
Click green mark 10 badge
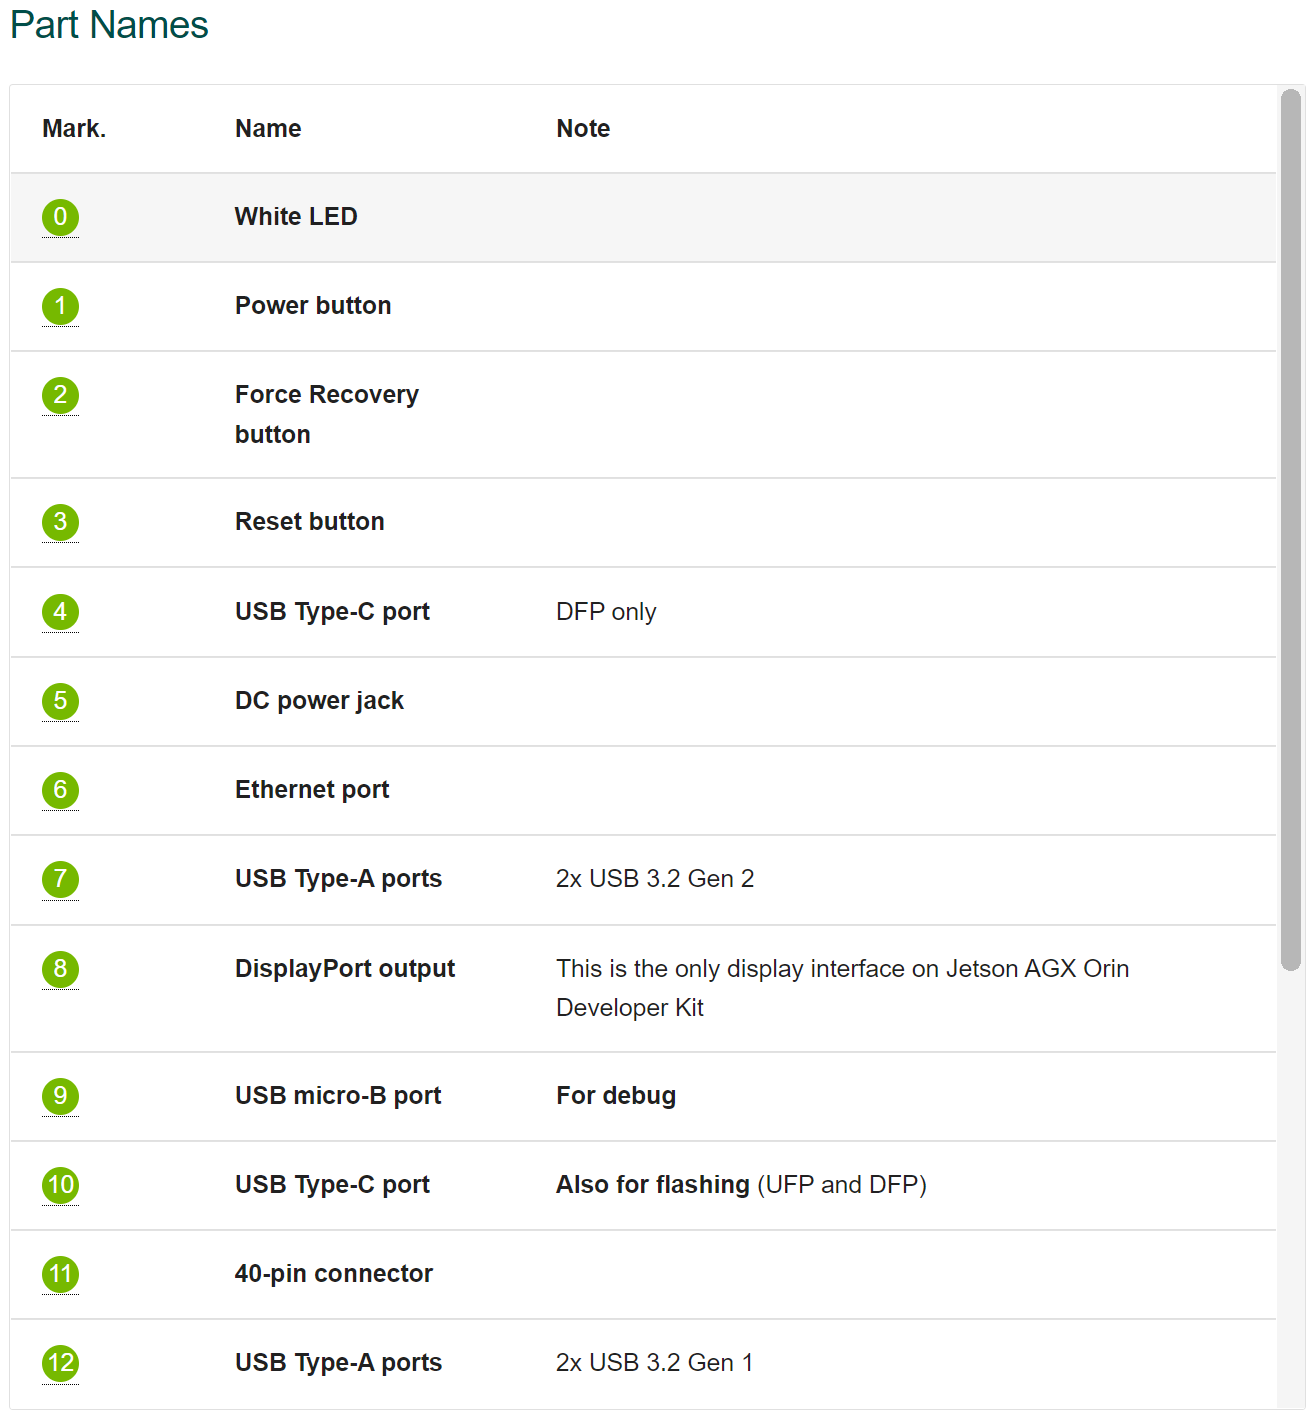(60, 1185)
